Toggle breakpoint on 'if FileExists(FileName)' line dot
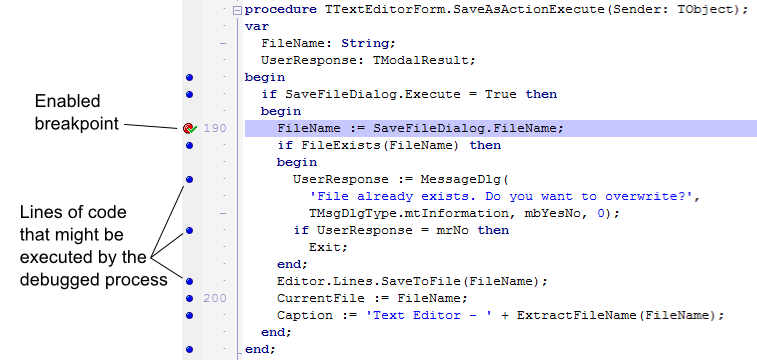 point(189,145)
